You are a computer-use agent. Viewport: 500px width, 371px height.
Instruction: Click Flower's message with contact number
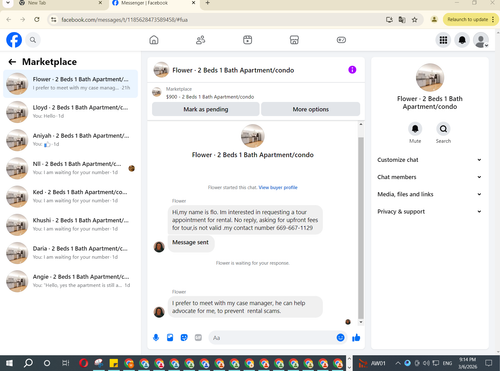tap(245, 220)
